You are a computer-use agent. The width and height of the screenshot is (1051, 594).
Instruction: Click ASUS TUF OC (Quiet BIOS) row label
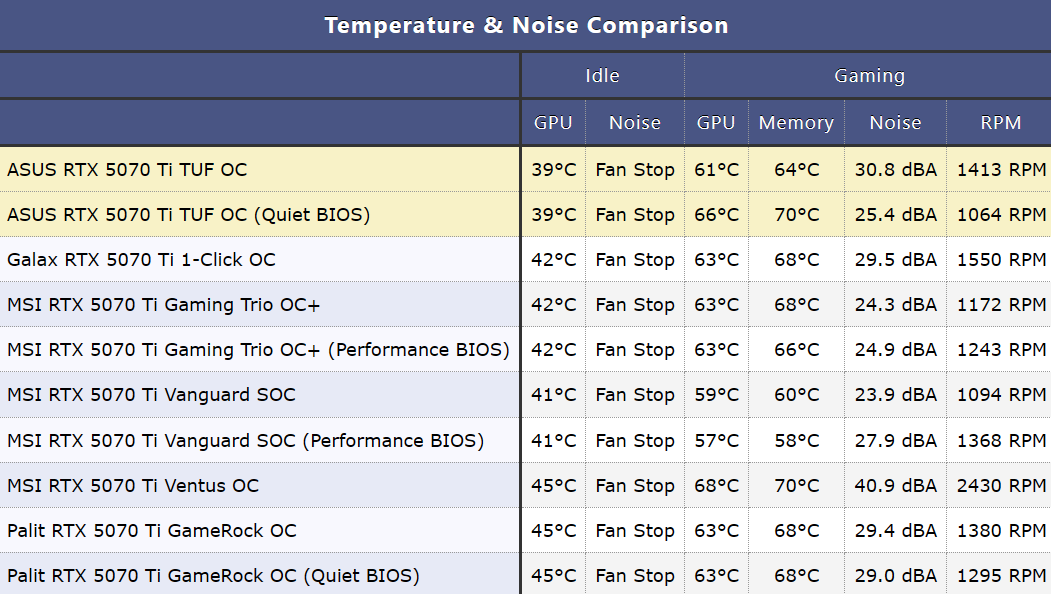[x=188, y=215]
